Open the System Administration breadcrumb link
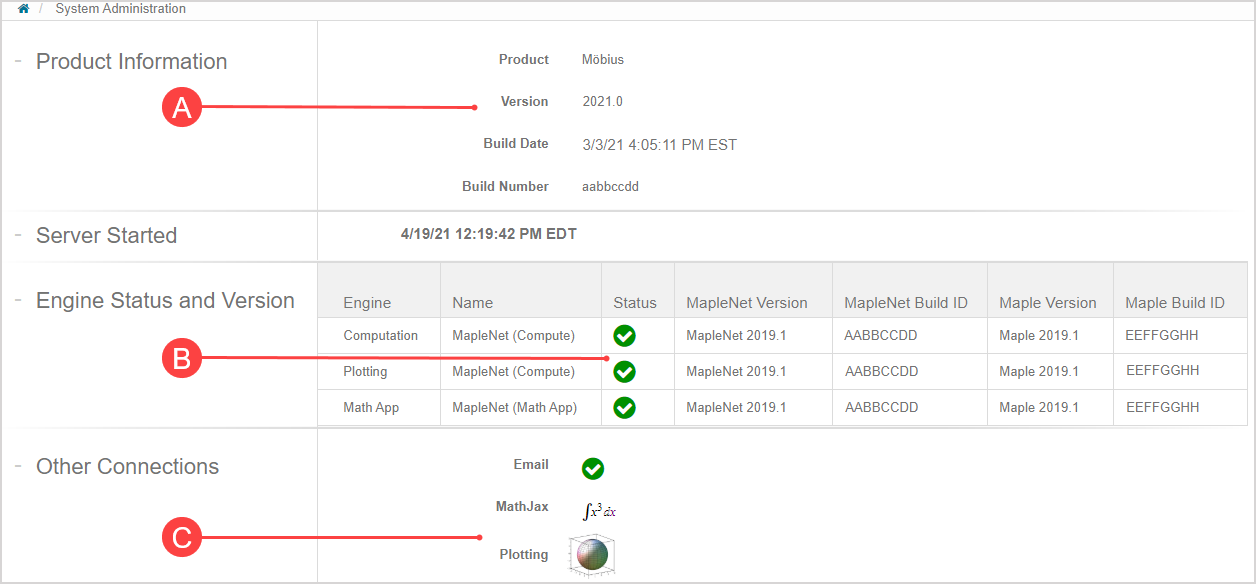Screen dimensions: 1256x584 coord(120,8)
